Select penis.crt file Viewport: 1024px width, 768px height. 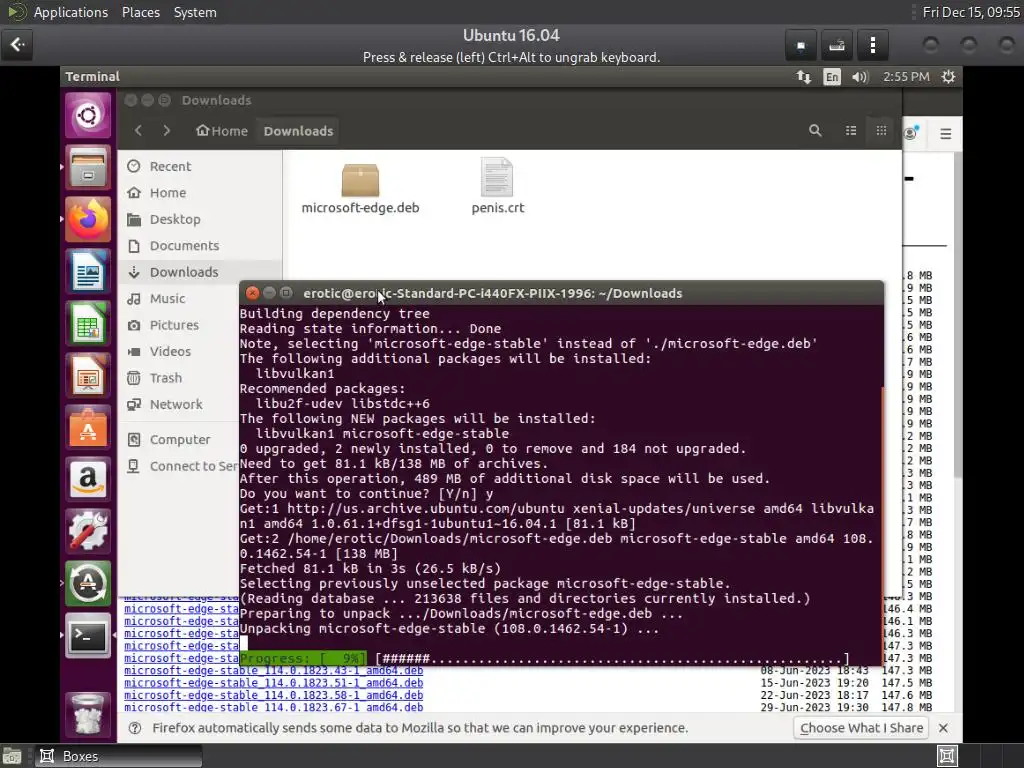click(x=498, y=186)
